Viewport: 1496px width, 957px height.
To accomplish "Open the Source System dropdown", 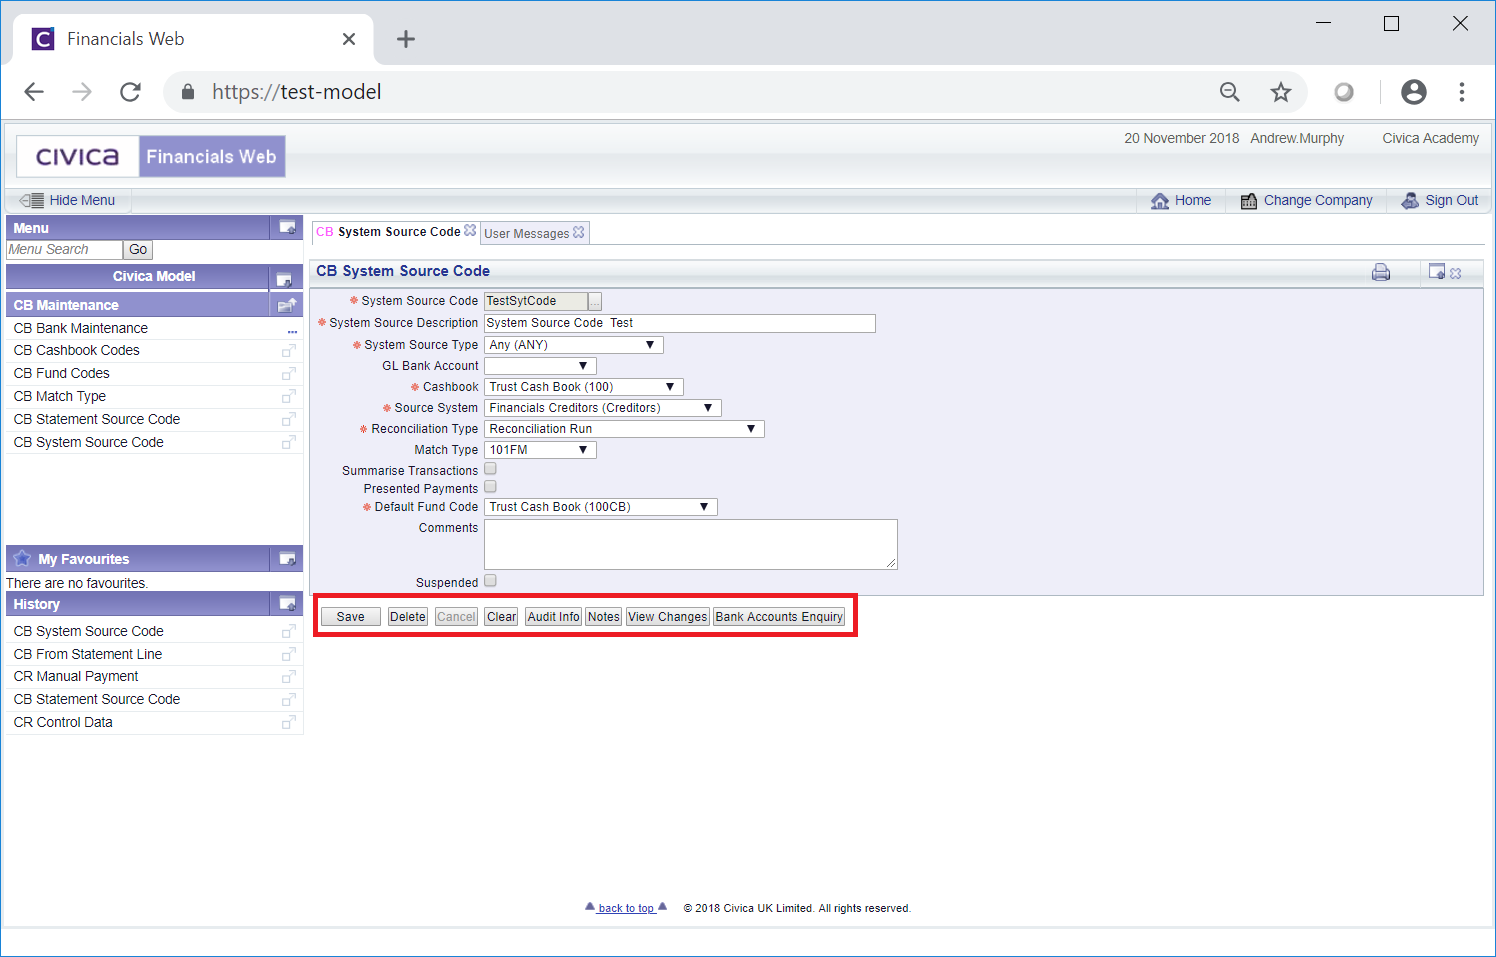I will pos(603,408).
